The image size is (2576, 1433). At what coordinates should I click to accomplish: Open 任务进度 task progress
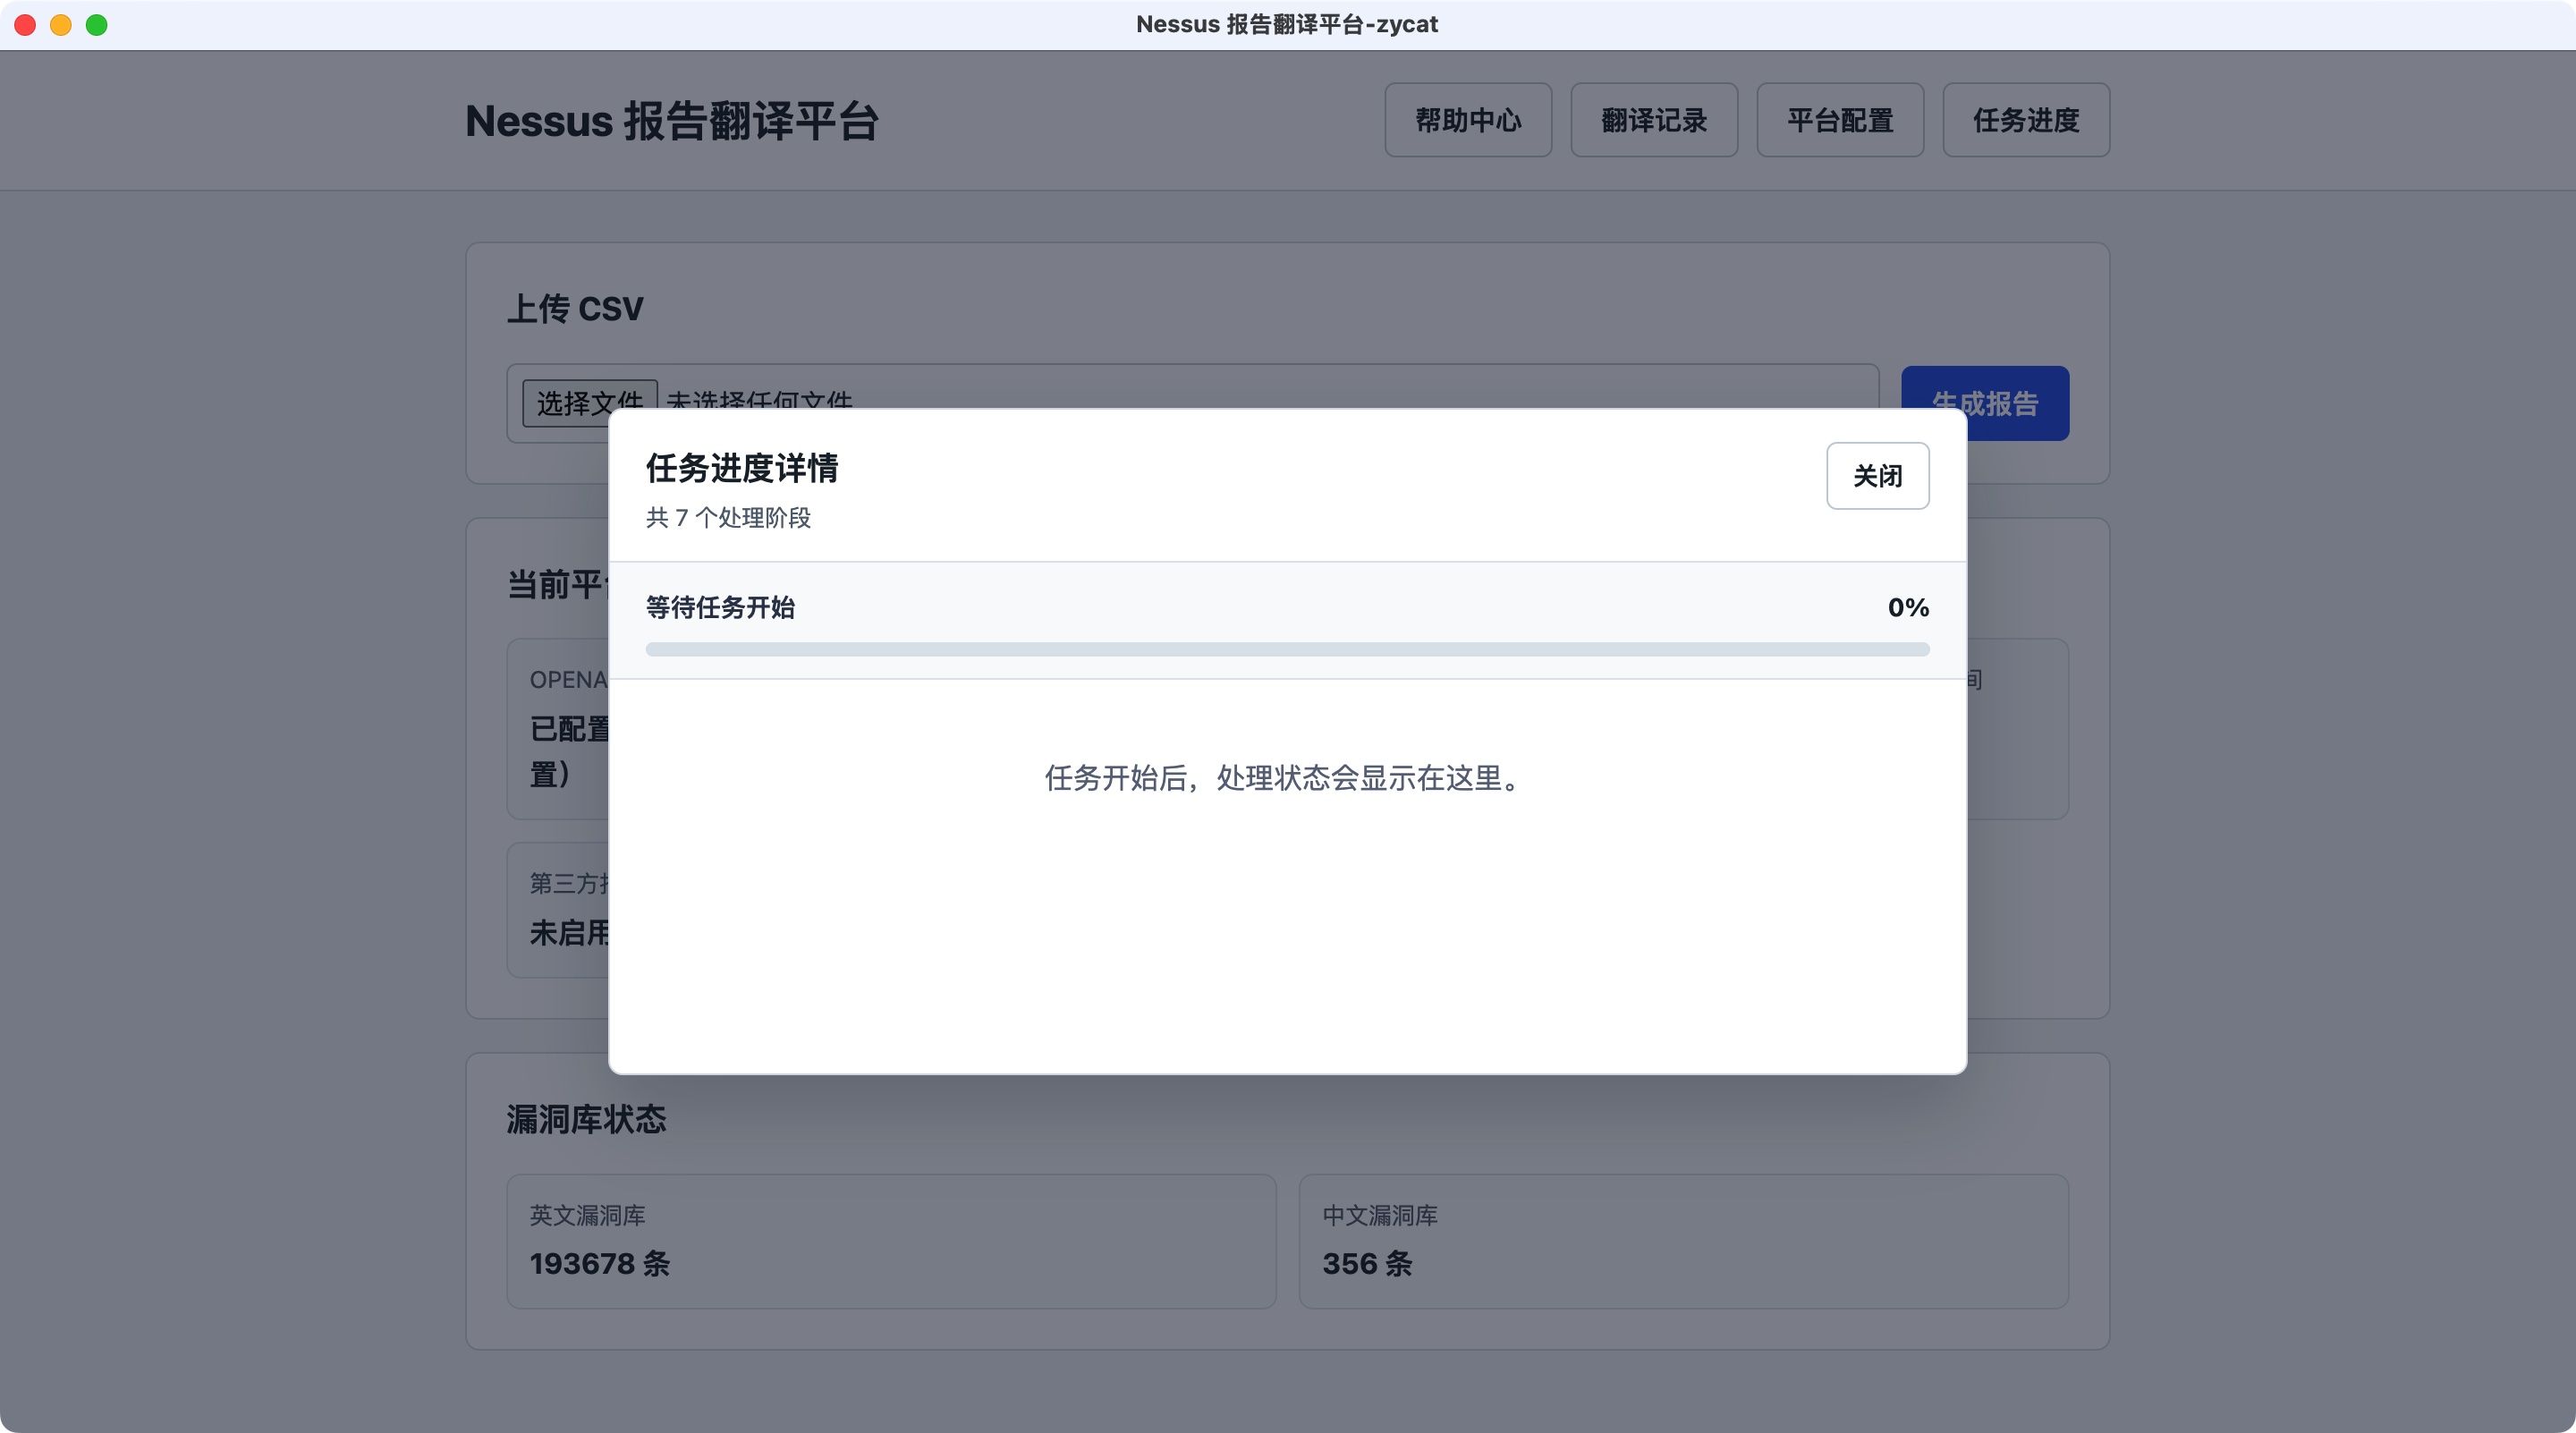[x=2026, y=120]
